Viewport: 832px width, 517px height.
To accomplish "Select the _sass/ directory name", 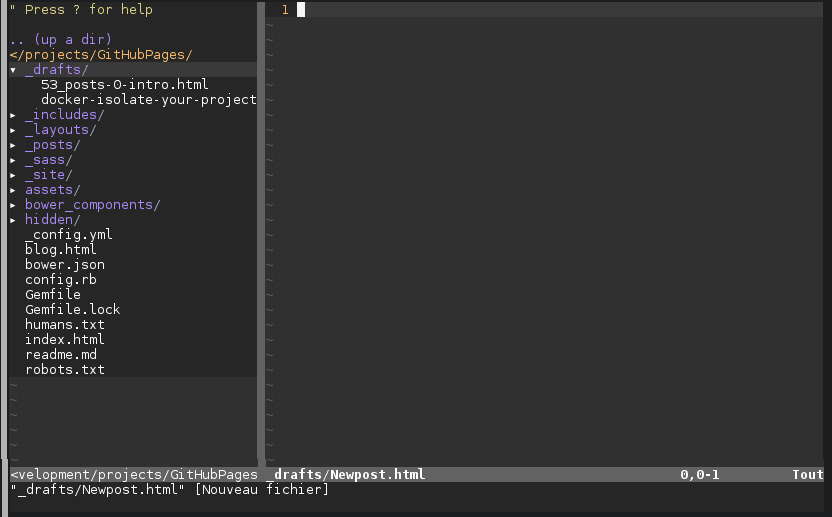I will pyautogui.click(x=49, y=160).
